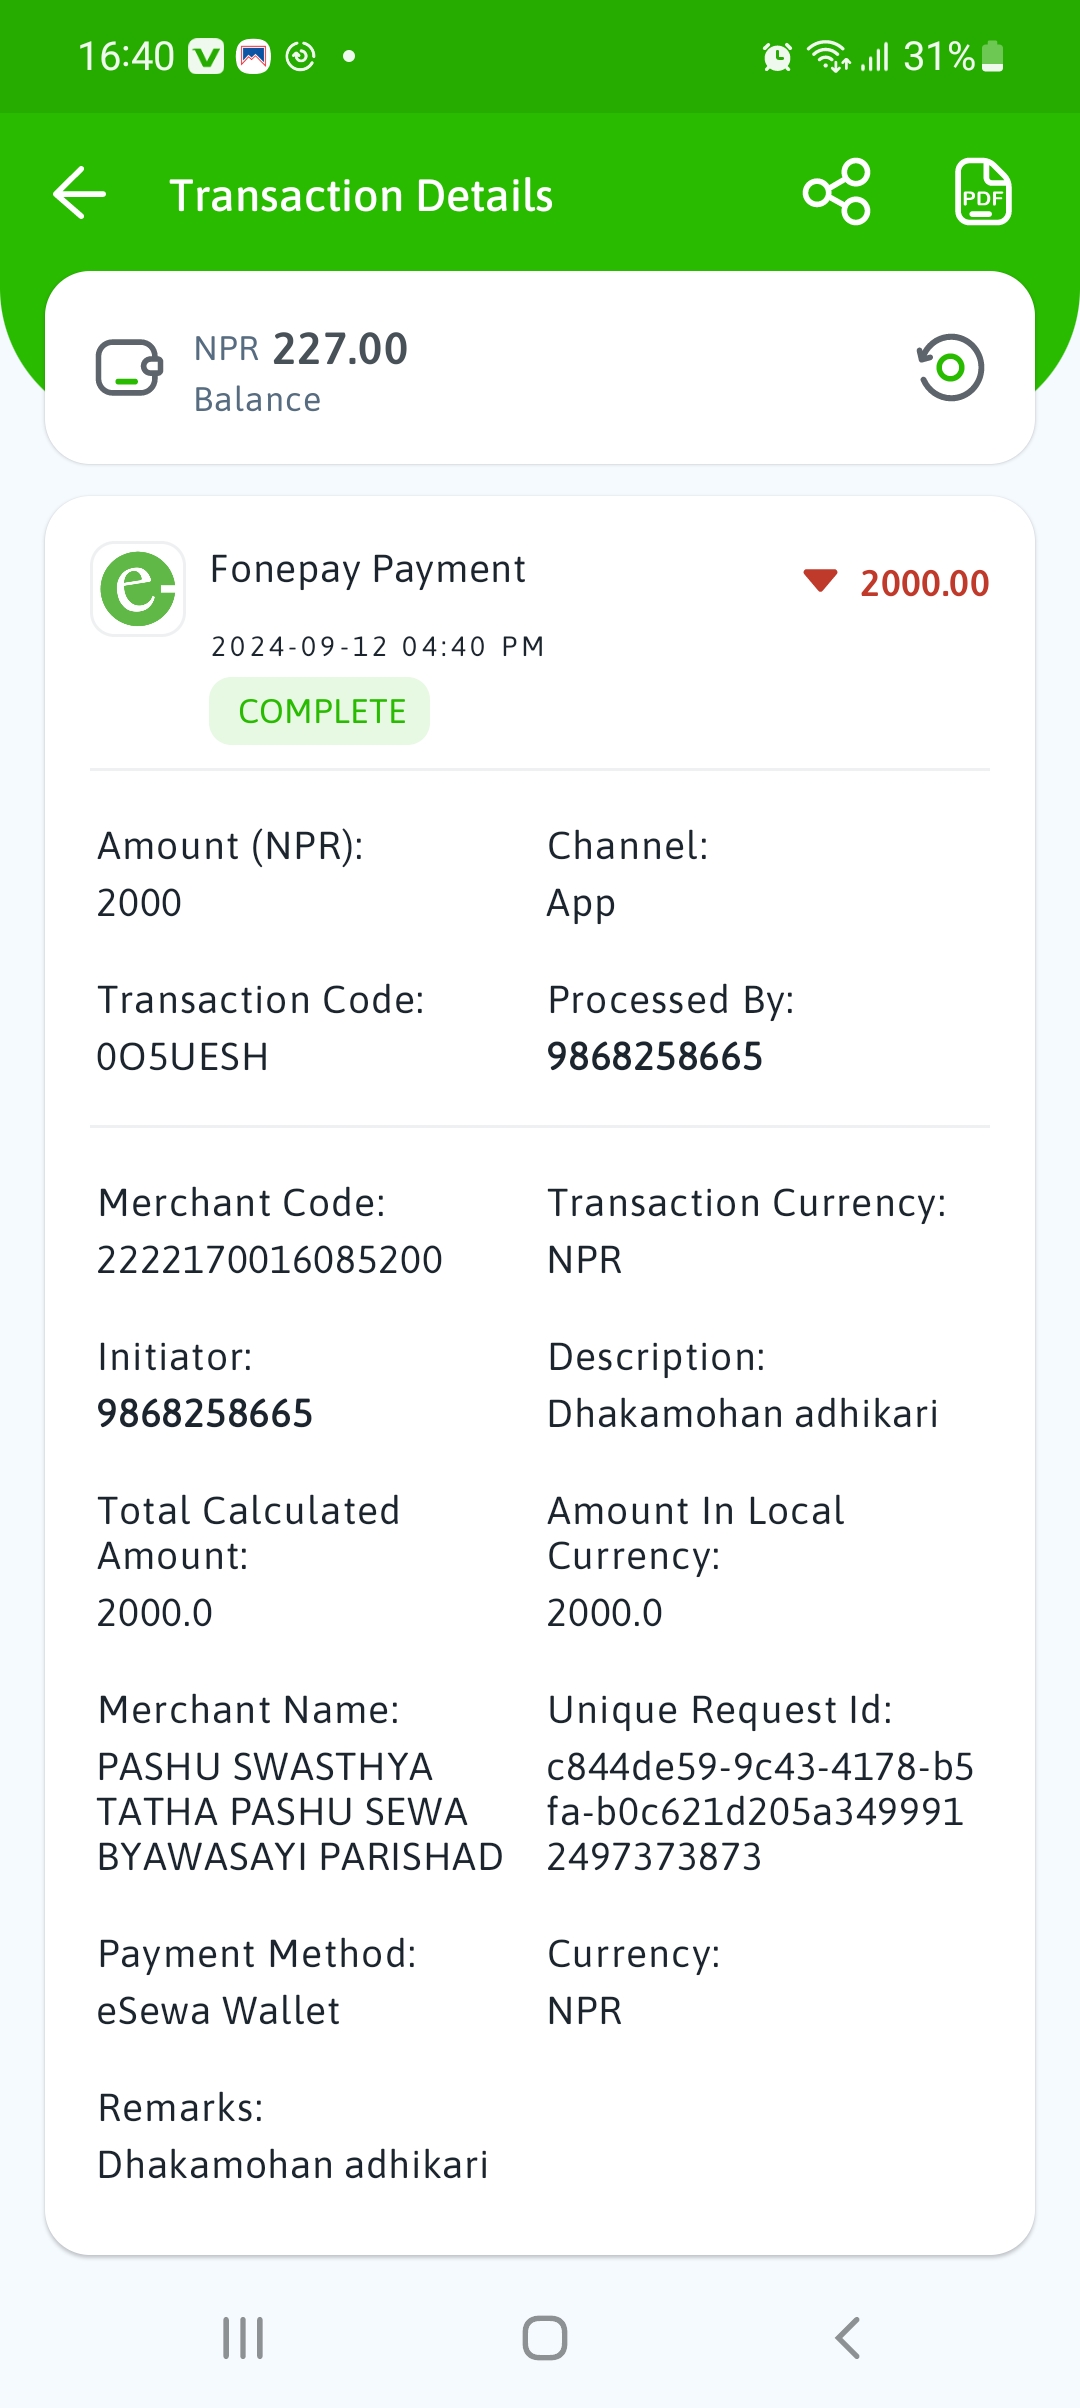Refresh balance with circular reload icon

[x=950, y=367]
